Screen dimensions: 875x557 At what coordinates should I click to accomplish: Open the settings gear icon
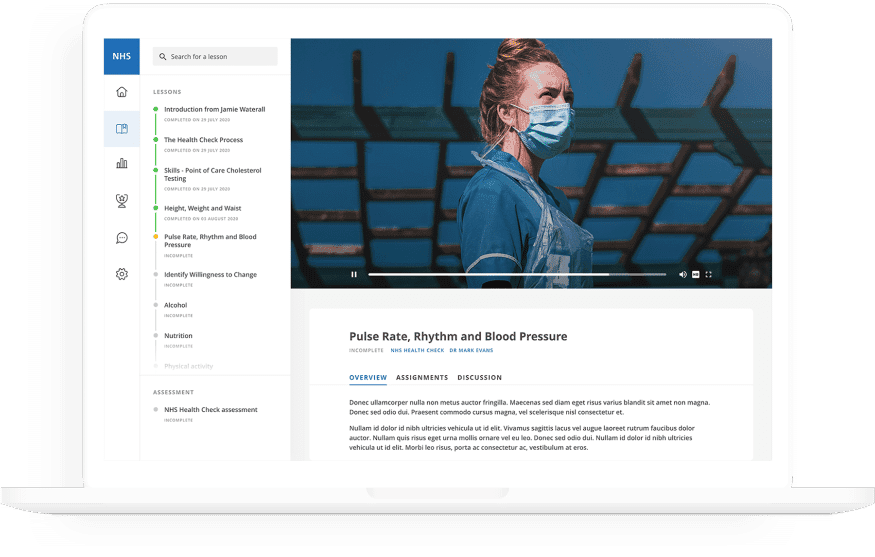(121, 274)
